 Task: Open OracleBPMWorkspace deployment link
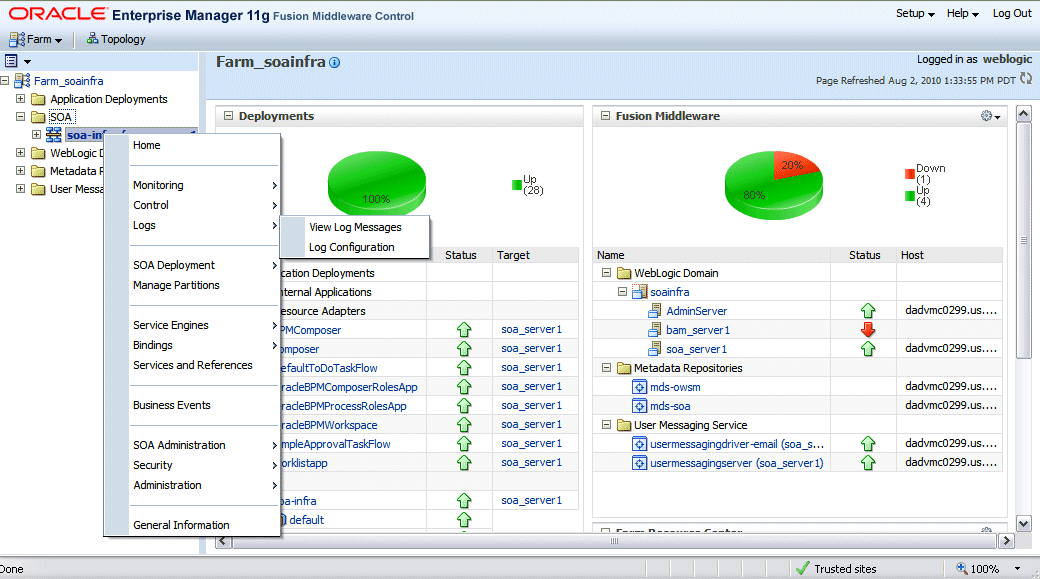(329, 425)
